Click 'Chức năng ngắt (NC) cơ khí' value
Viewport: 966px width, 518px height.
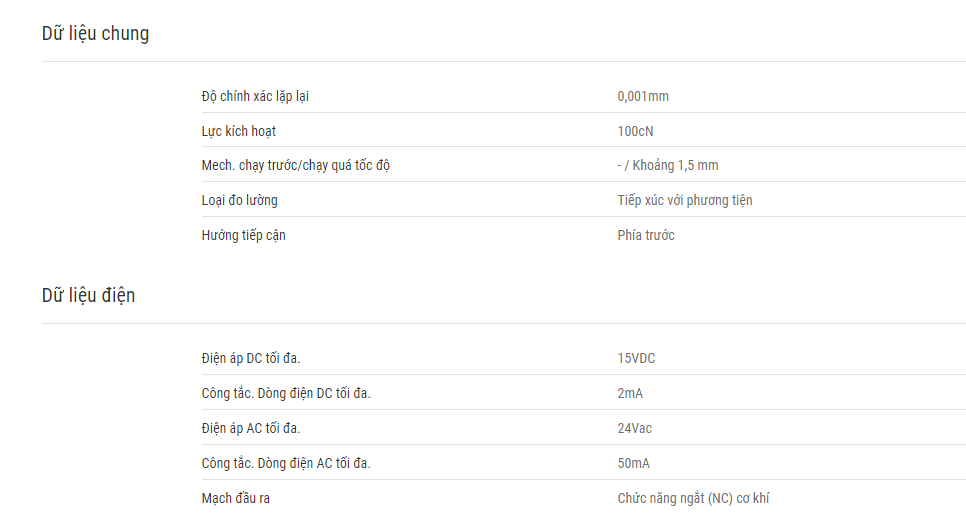[693, 498]
